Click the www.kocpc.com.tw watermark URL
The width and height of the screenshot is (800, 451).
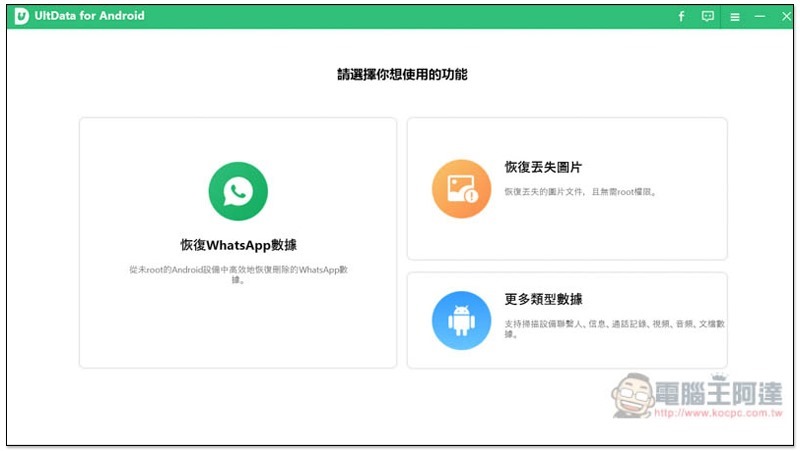coord(724,413)
